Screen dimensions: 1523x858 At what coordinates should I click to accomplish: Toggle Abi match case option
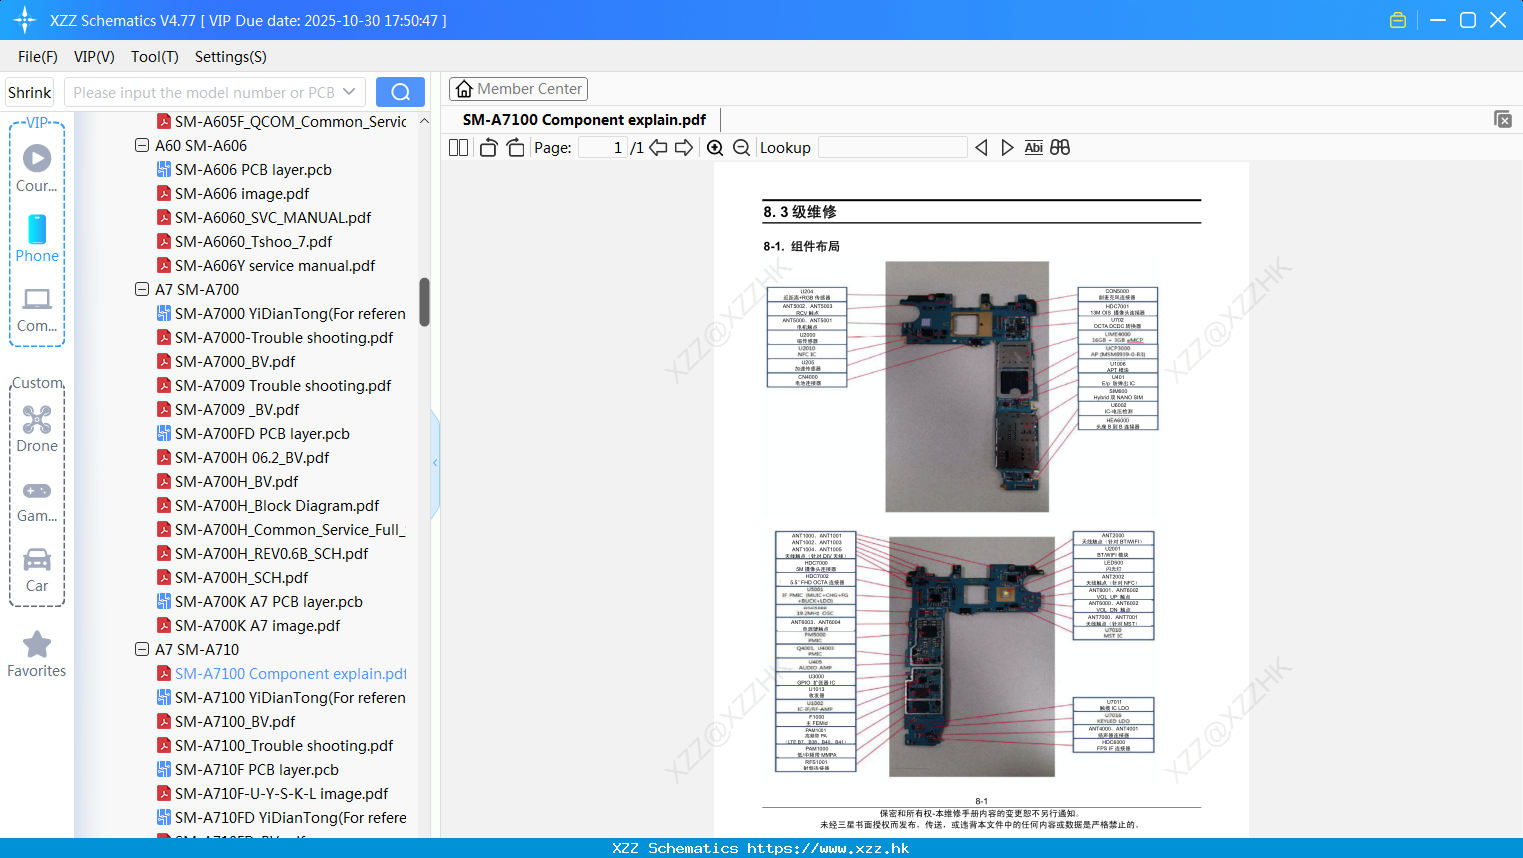pos(1033,147)
